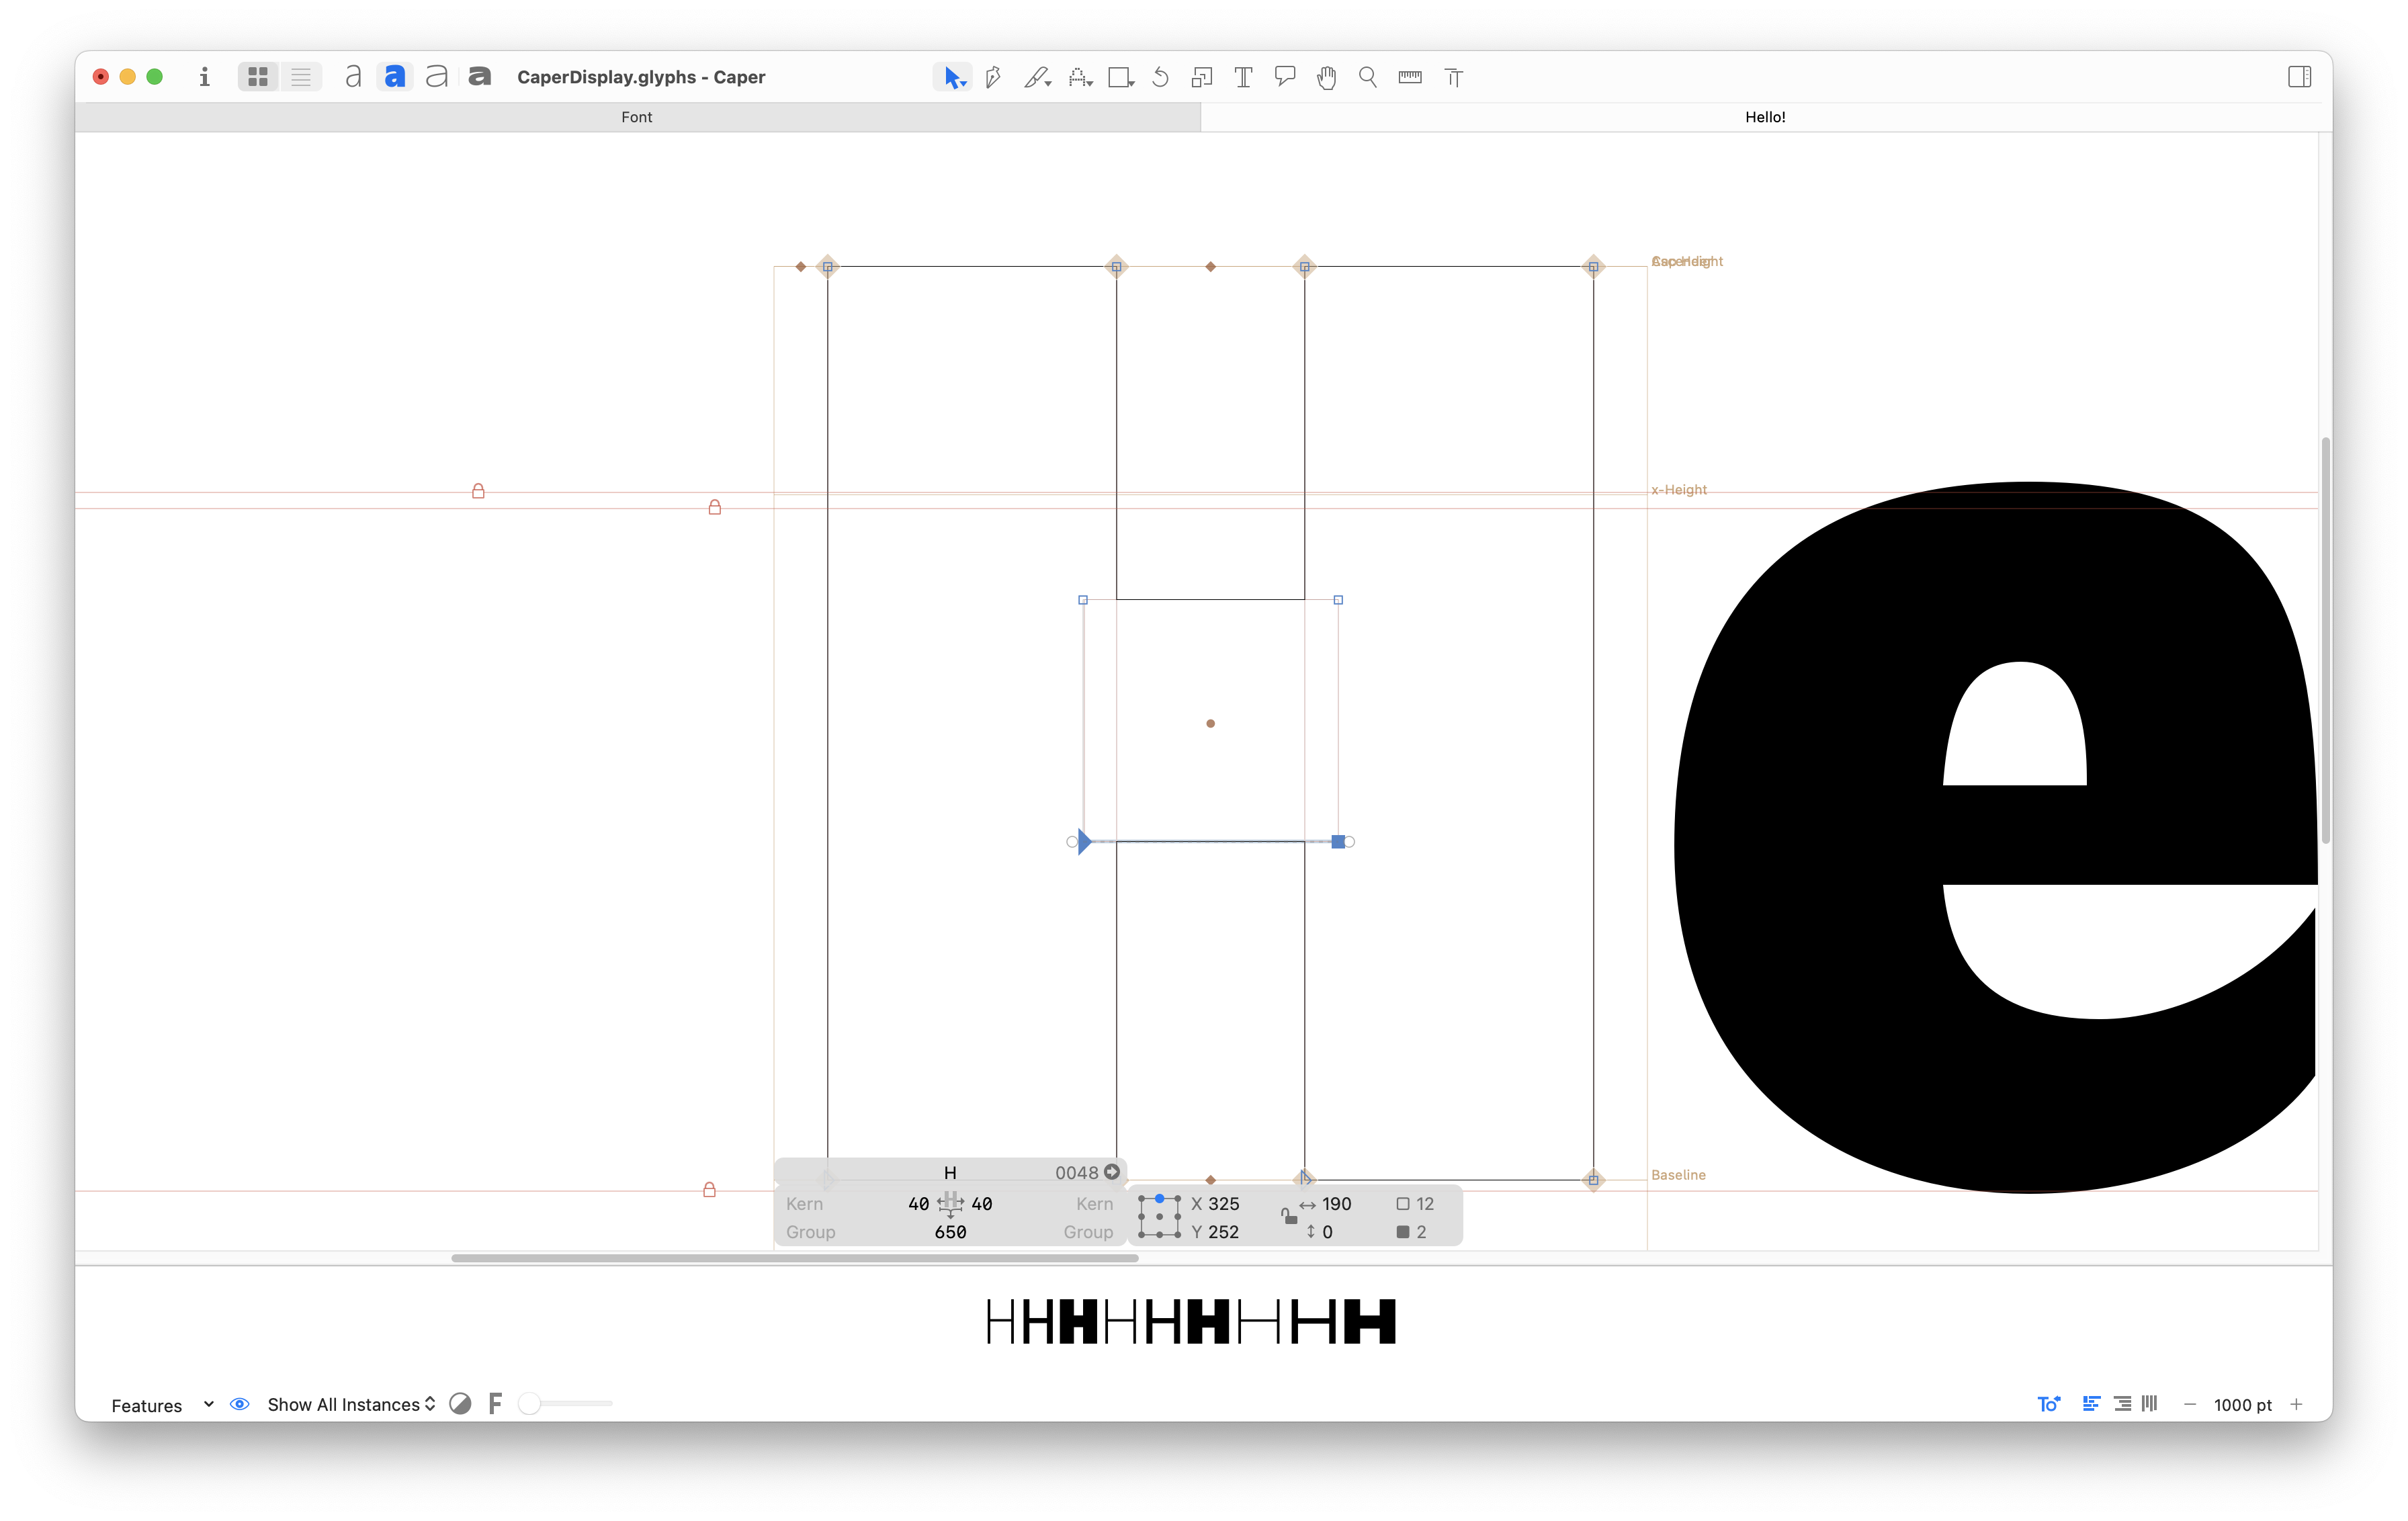Choose the Scale tool
2408x1521 pixels.
1202,77
